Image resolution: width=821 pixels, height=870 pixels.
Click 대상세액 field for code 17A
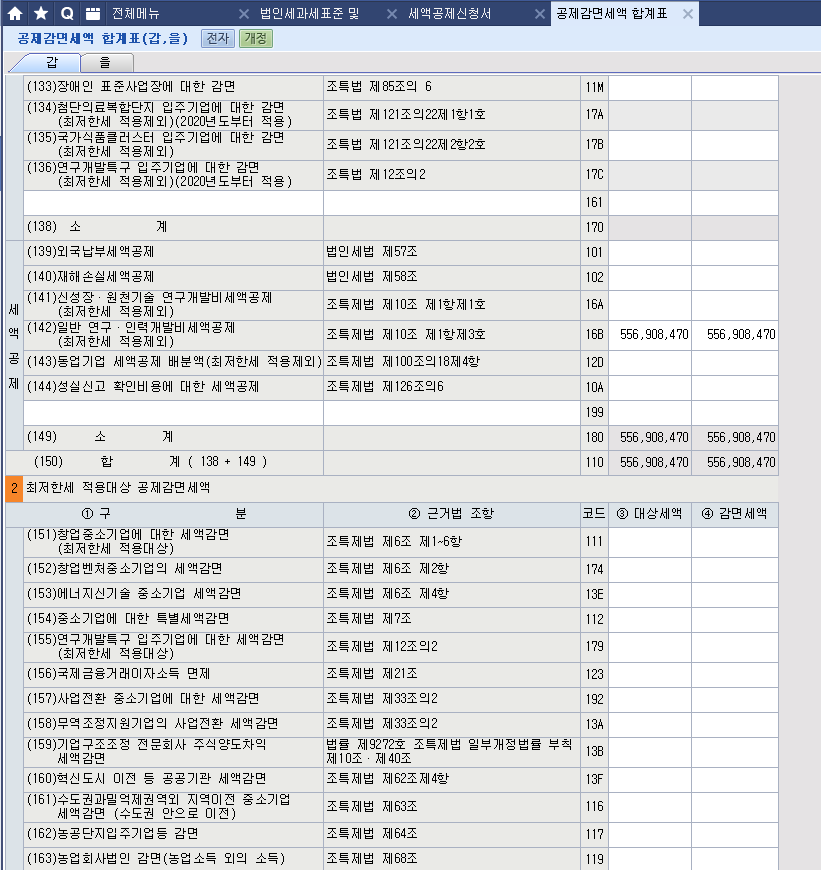click(650, 114)
